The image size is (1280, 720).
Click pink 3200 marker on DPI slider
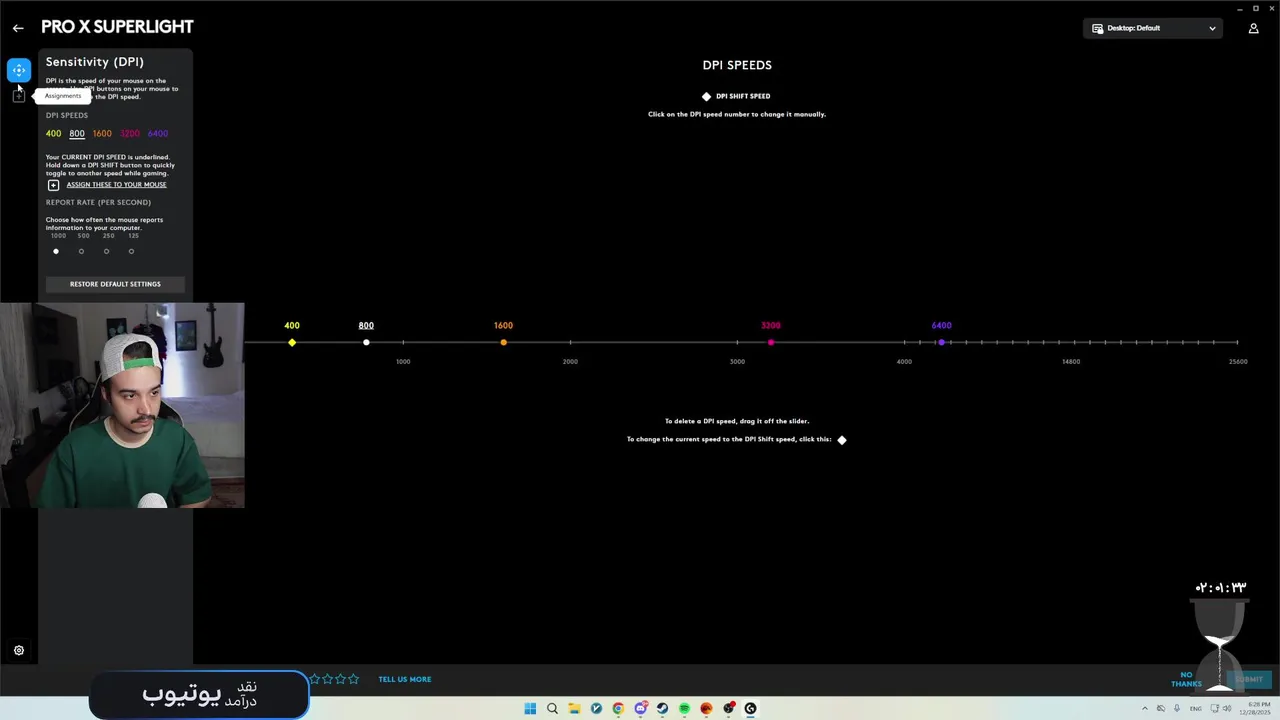(x=771, y=343)
